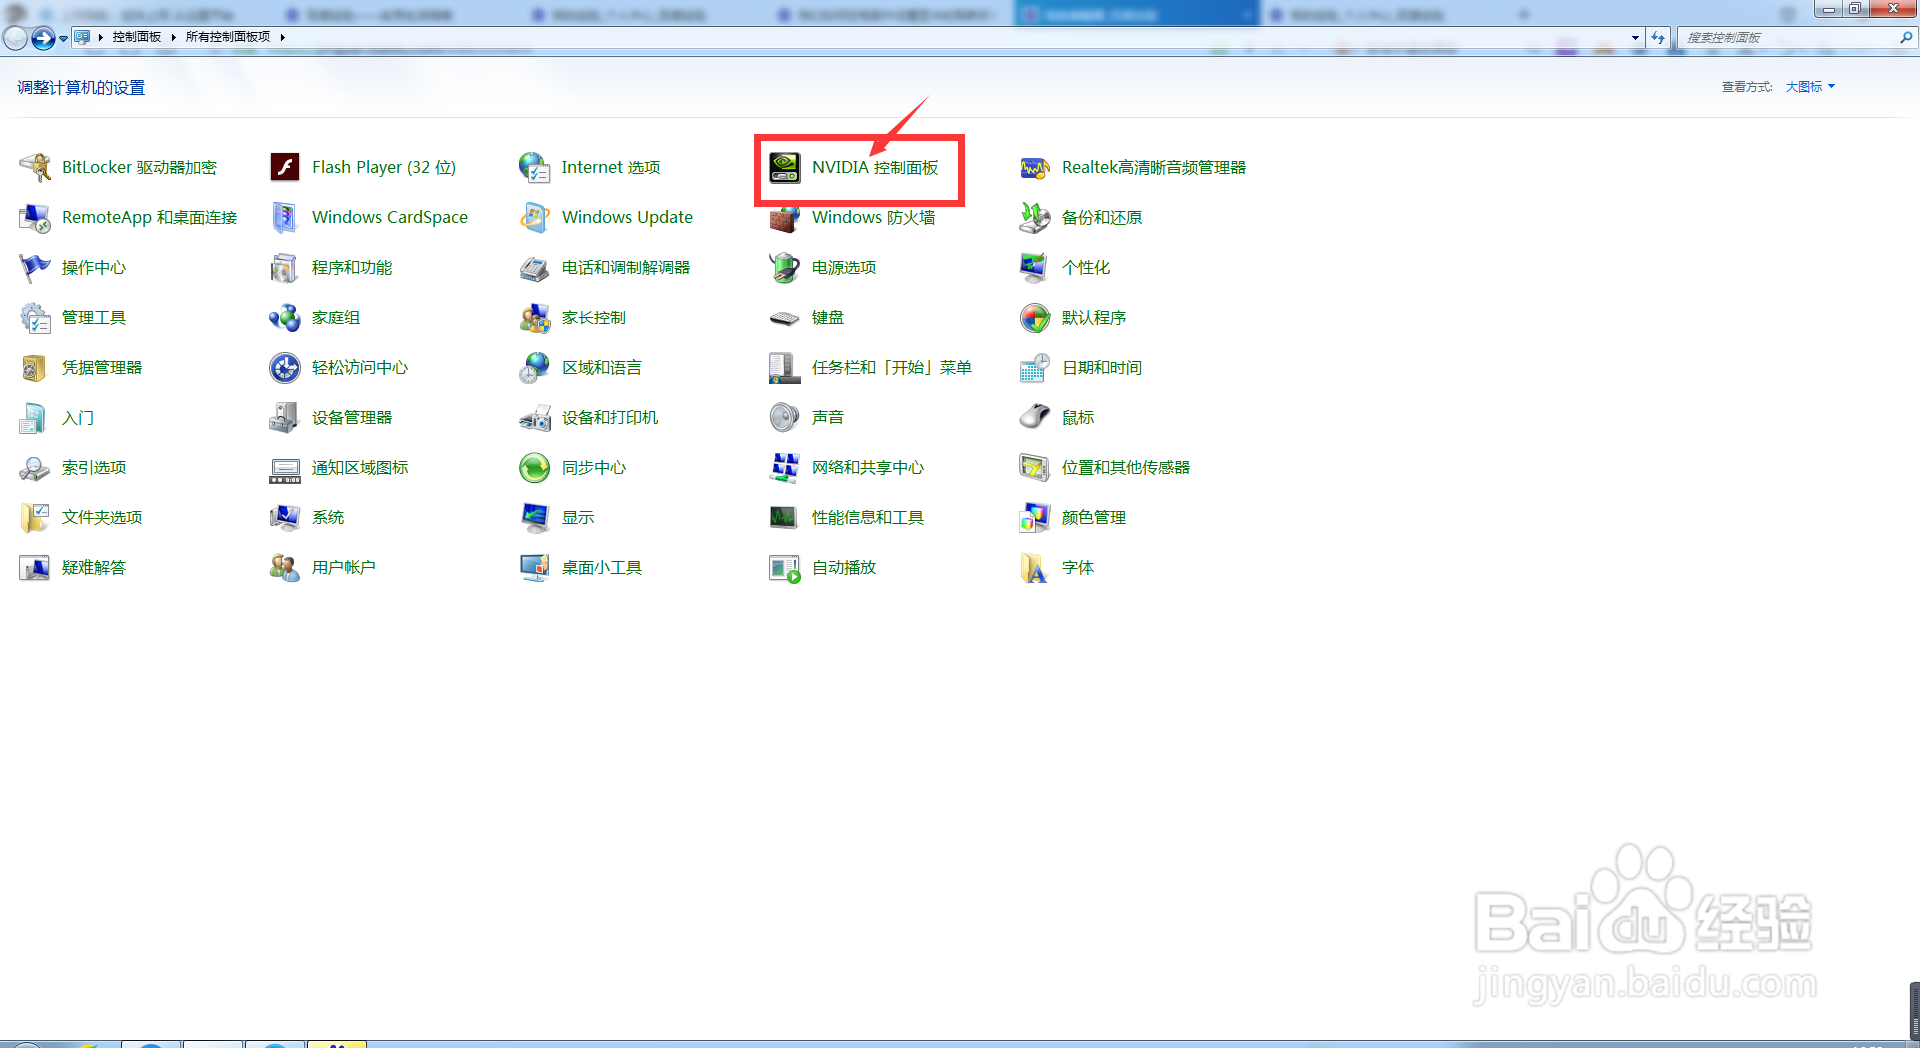Open the recent pages dropdown beside Forward
The image size is (1920, 1048).
pos(63,38)
